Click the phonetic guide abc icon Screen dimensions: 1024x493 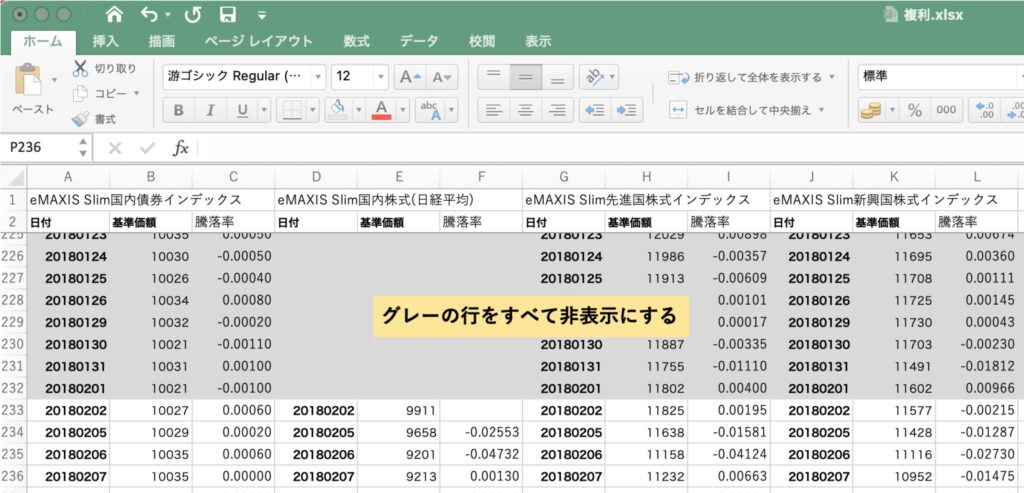(430, 110)
